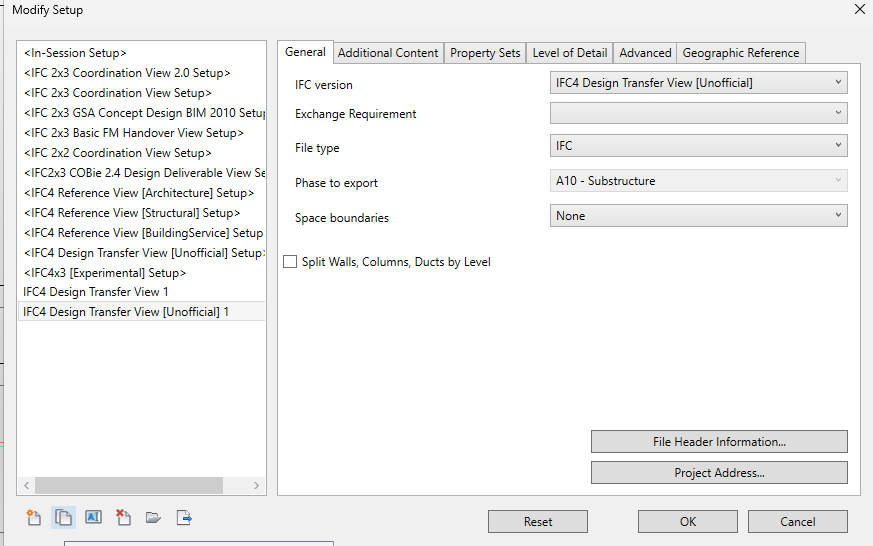Click the Reset button
Screen dimensions: 873x546
(538, 522)
